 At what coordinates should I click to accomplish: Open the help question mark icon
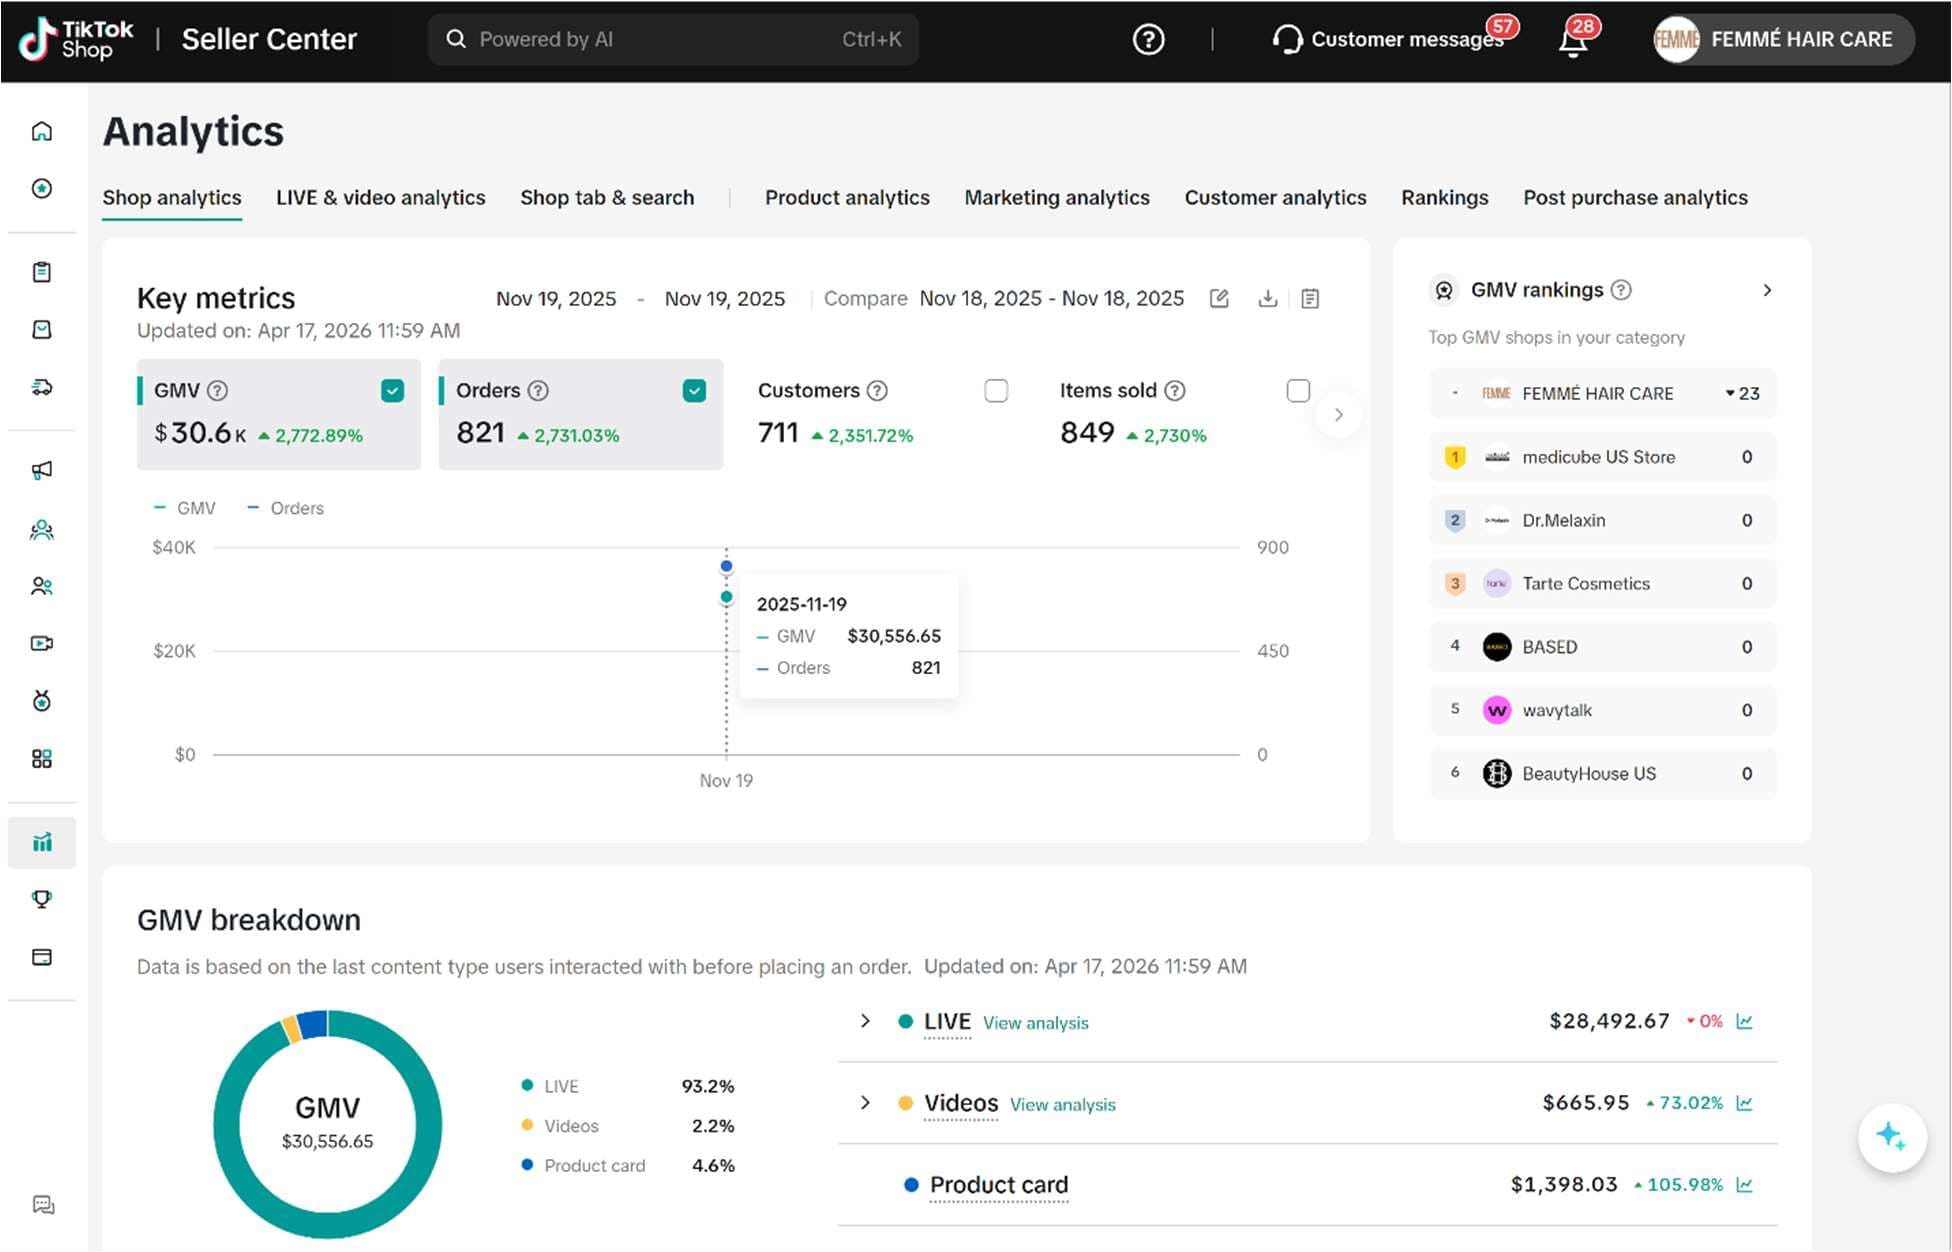pos(1148,40)
